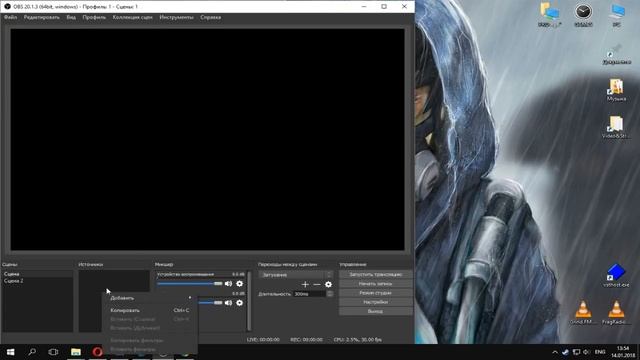Open Task View on the taskbar
The height and width of the screenshot is (360, 640).
[x=53, y=352]
